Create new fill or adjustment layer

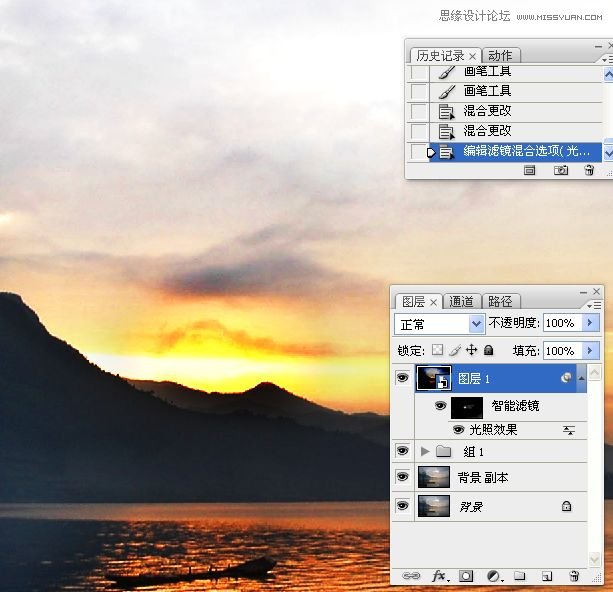(x=495, y=576)
